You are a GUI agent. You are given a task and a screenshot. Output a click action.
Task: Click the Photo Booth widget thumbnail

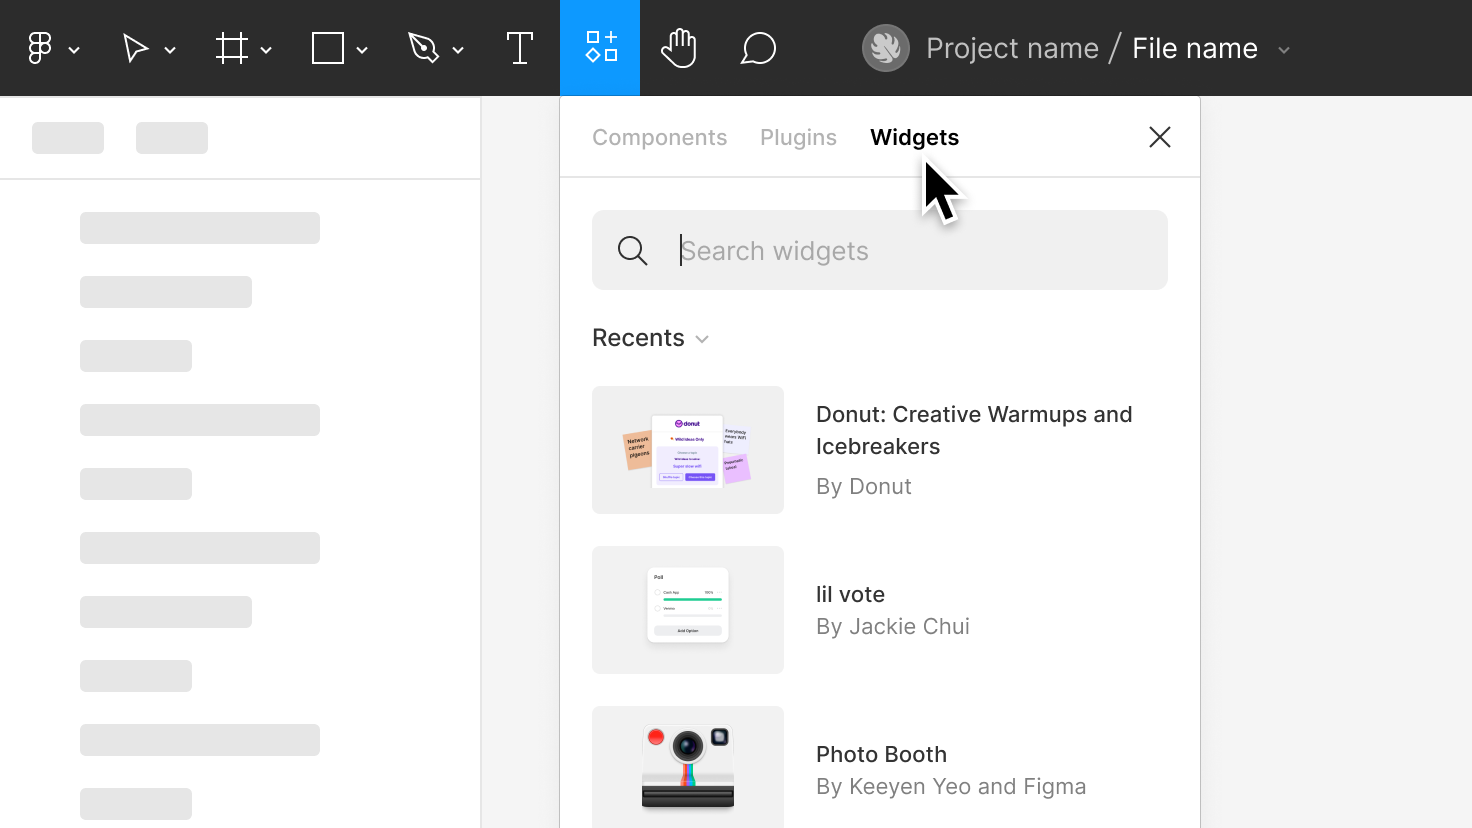pyautogui.click(x=687, y=767)
